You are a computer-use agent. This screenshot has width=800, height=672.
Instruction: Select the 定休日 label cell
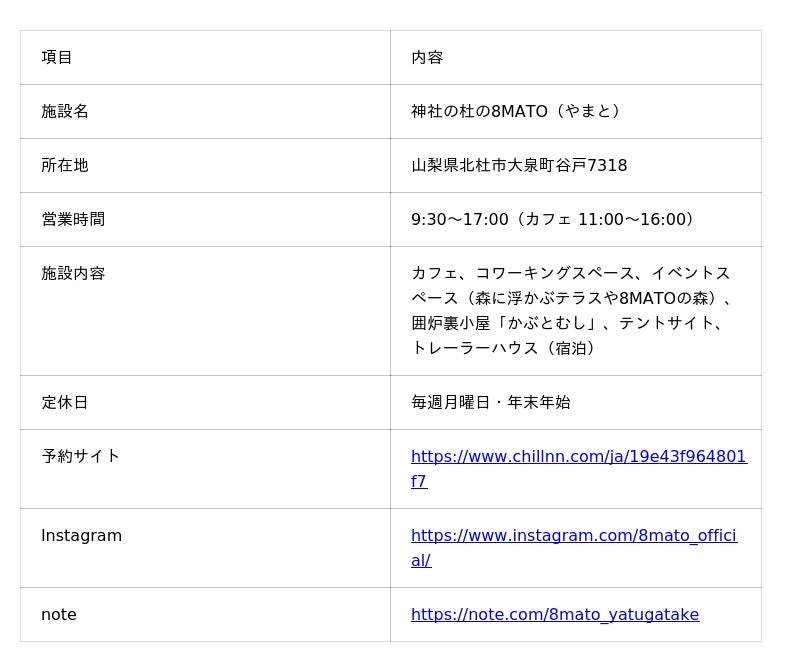click(x=205, y=403)
